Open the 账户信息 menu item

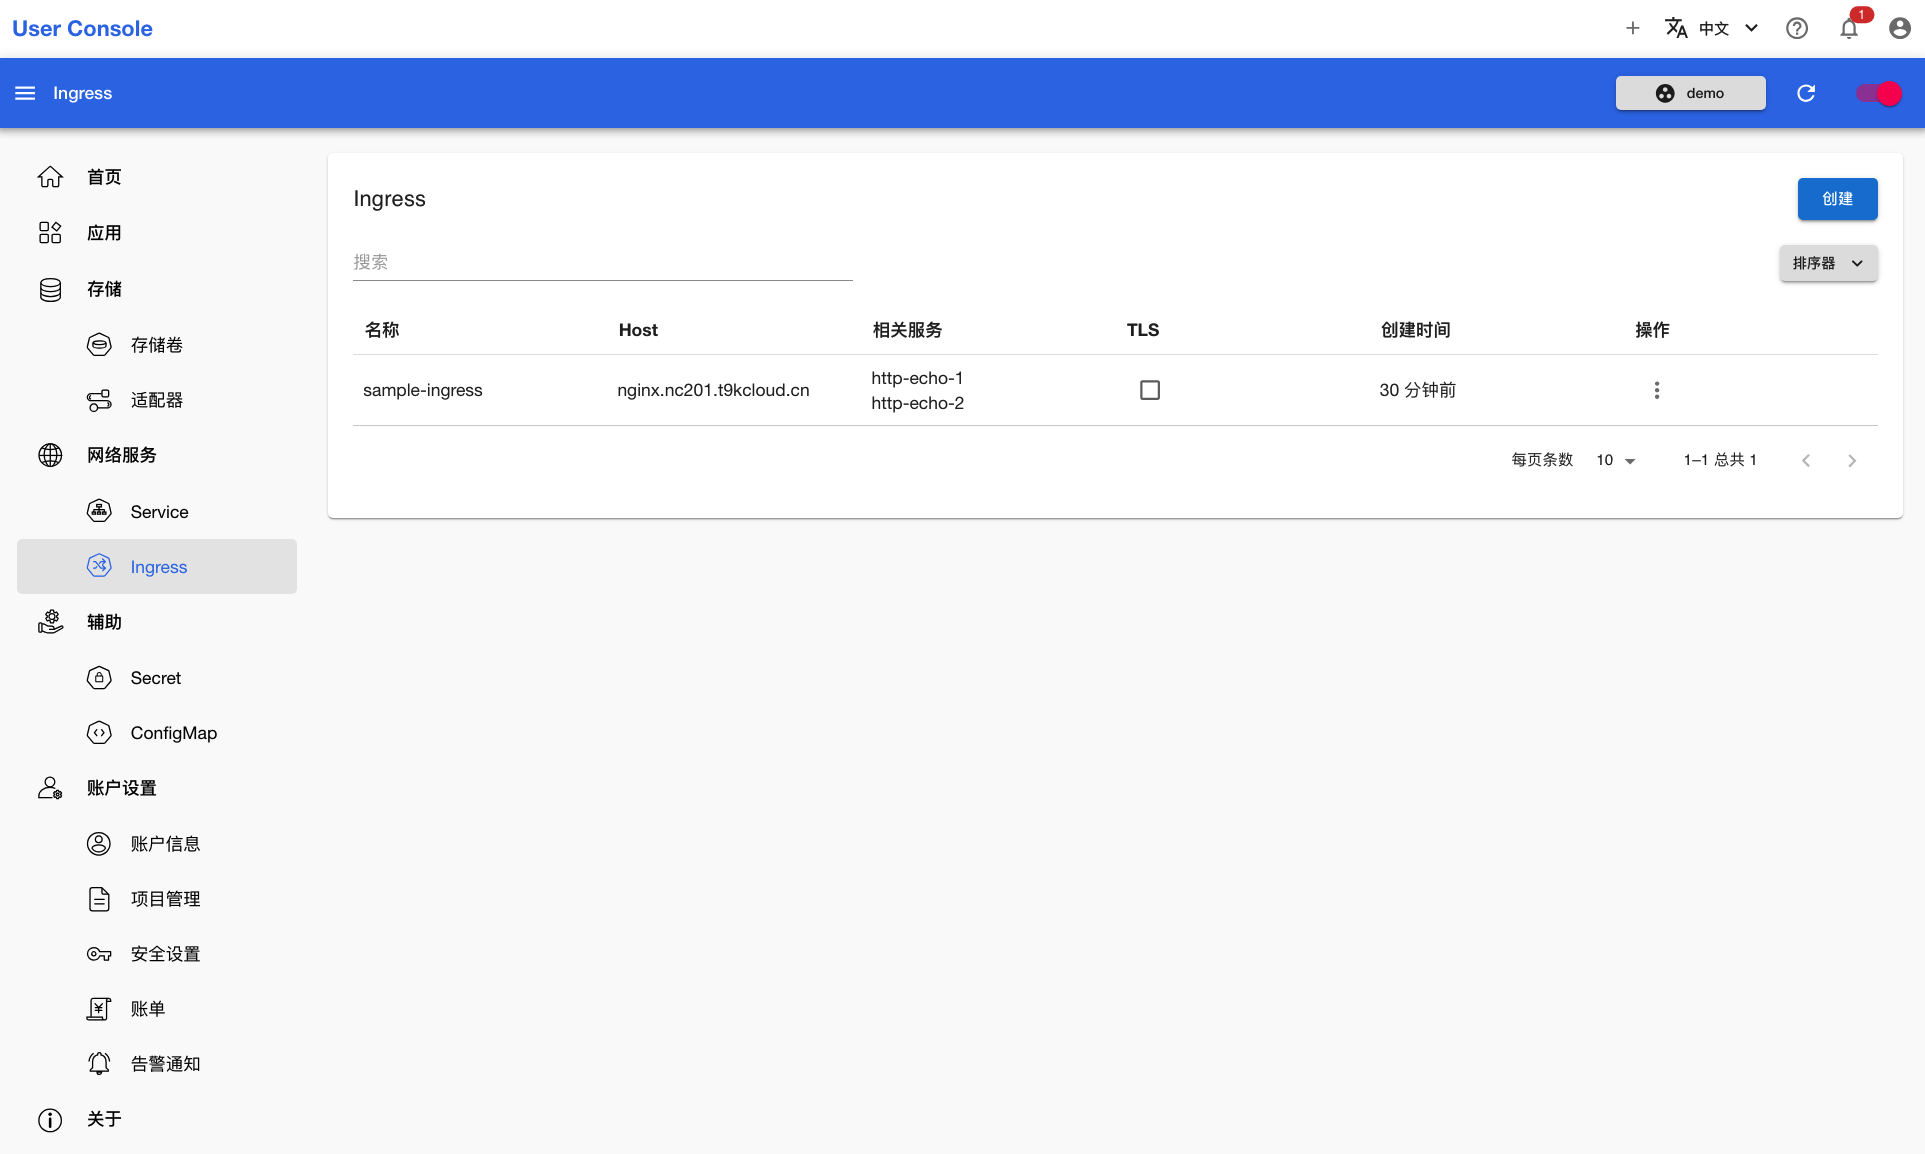[157, 844]
